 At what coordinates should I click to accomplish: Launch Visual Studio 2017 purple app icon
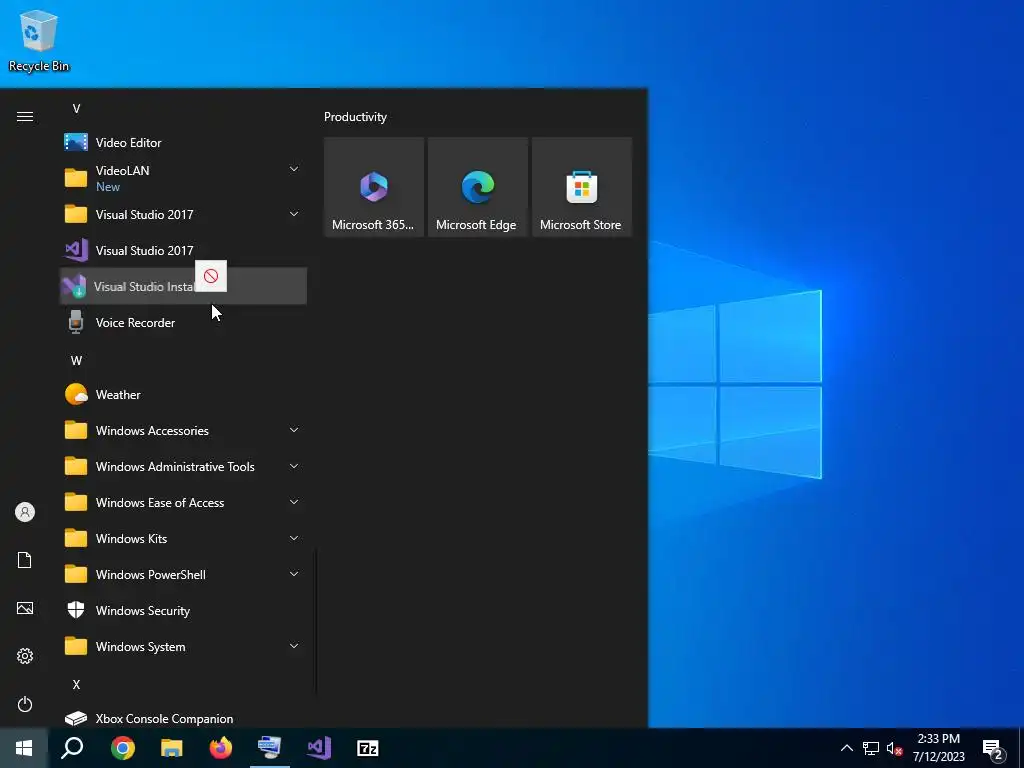click(x=76, y=250)
